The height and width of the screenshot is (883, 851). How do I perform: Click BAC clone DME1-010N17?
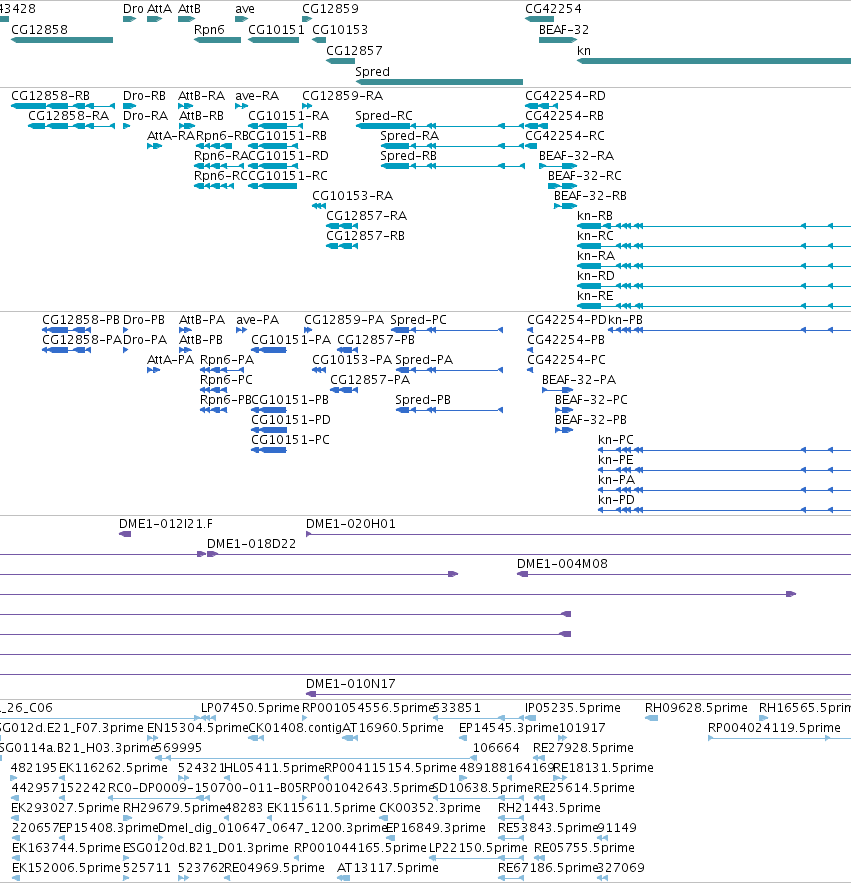tap(578, 694)
